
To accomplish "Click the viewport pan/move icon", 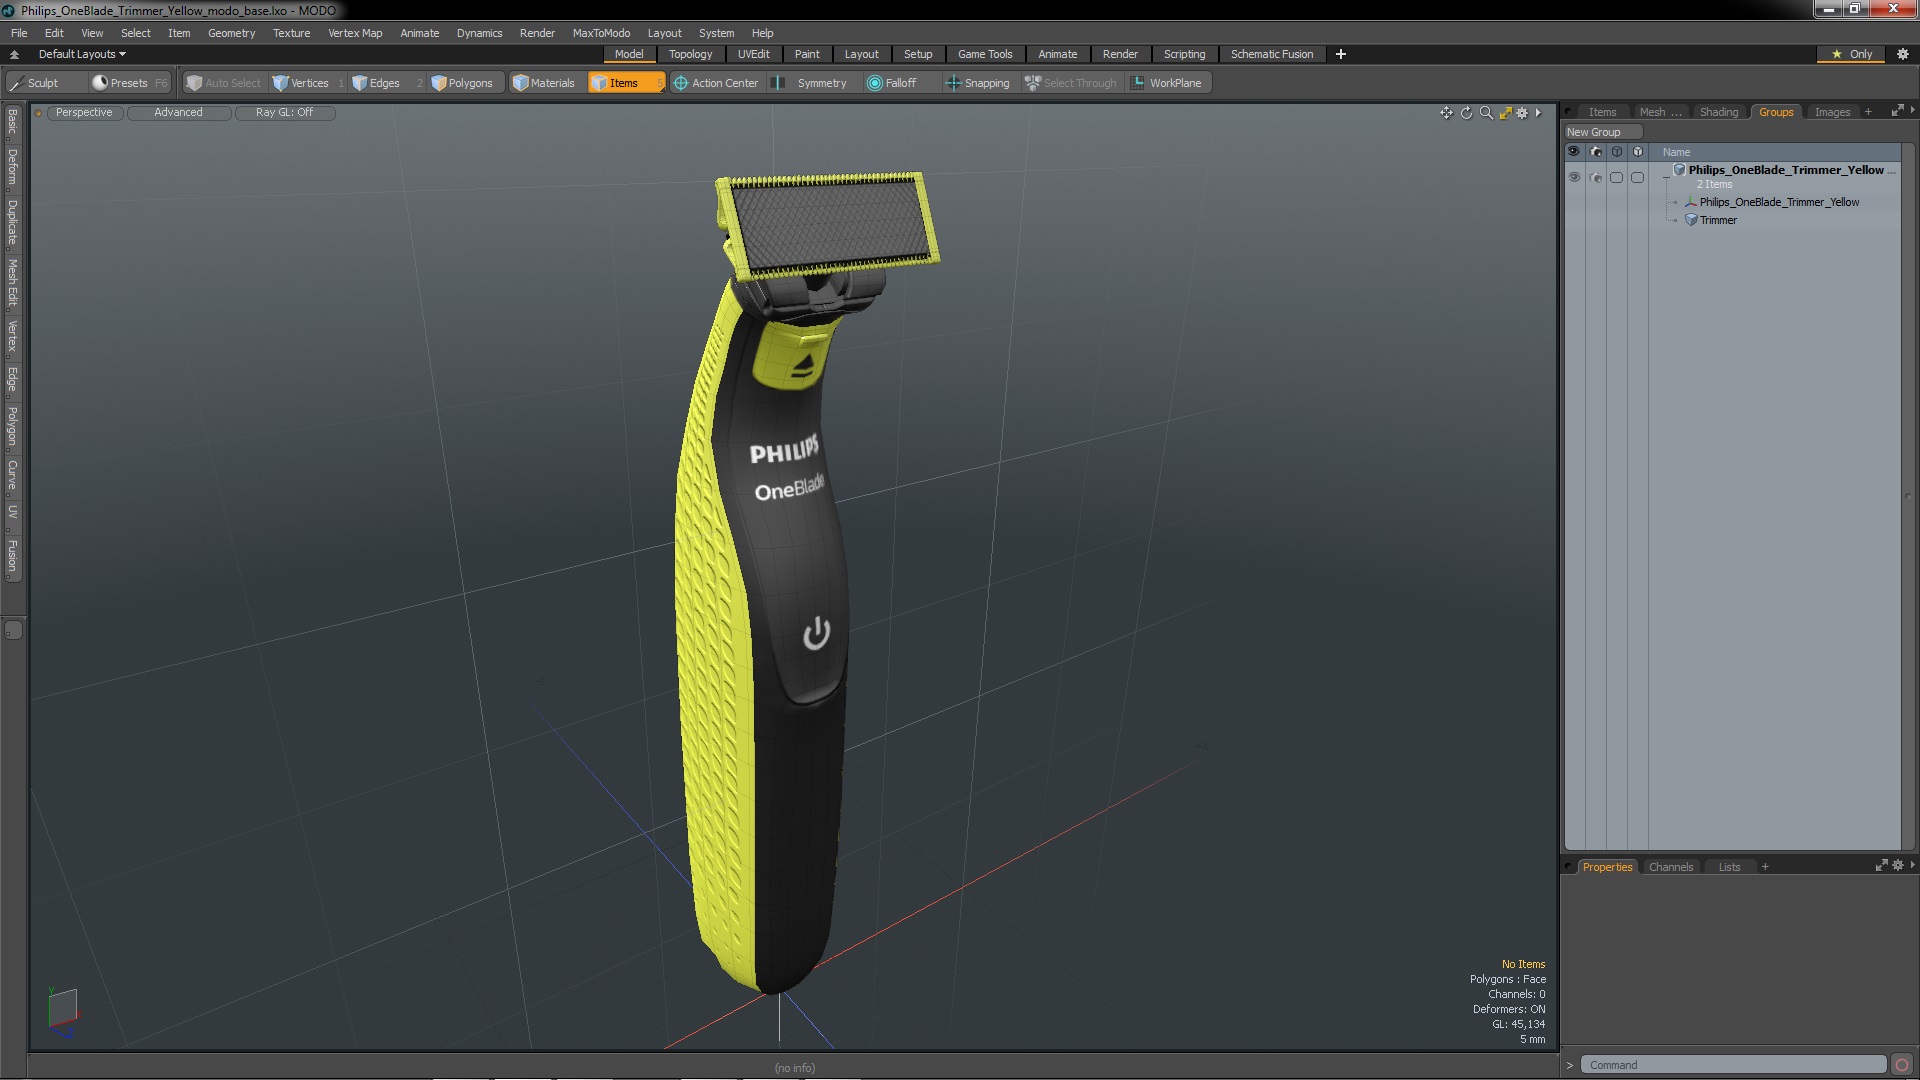I will tap(1446, 113).
